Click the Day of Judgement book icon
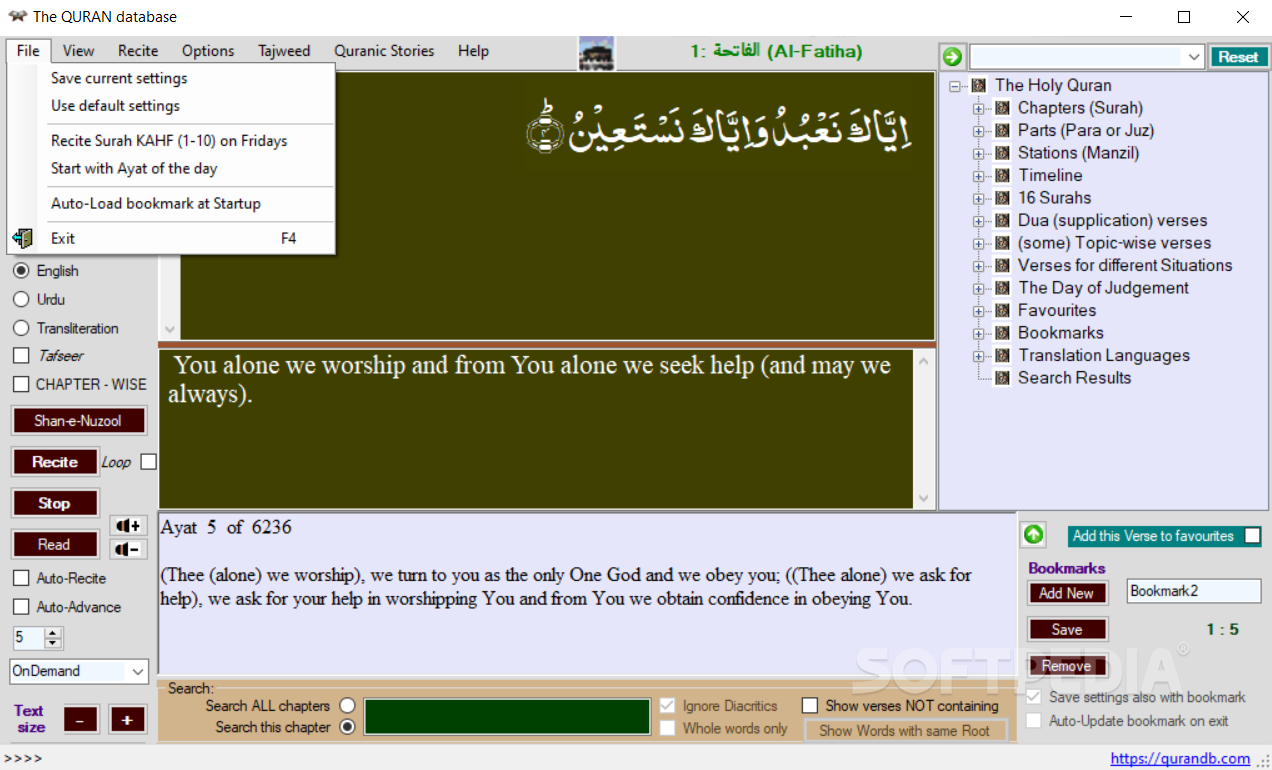This screenshot has height=770, width=1272. [1002, 288]
